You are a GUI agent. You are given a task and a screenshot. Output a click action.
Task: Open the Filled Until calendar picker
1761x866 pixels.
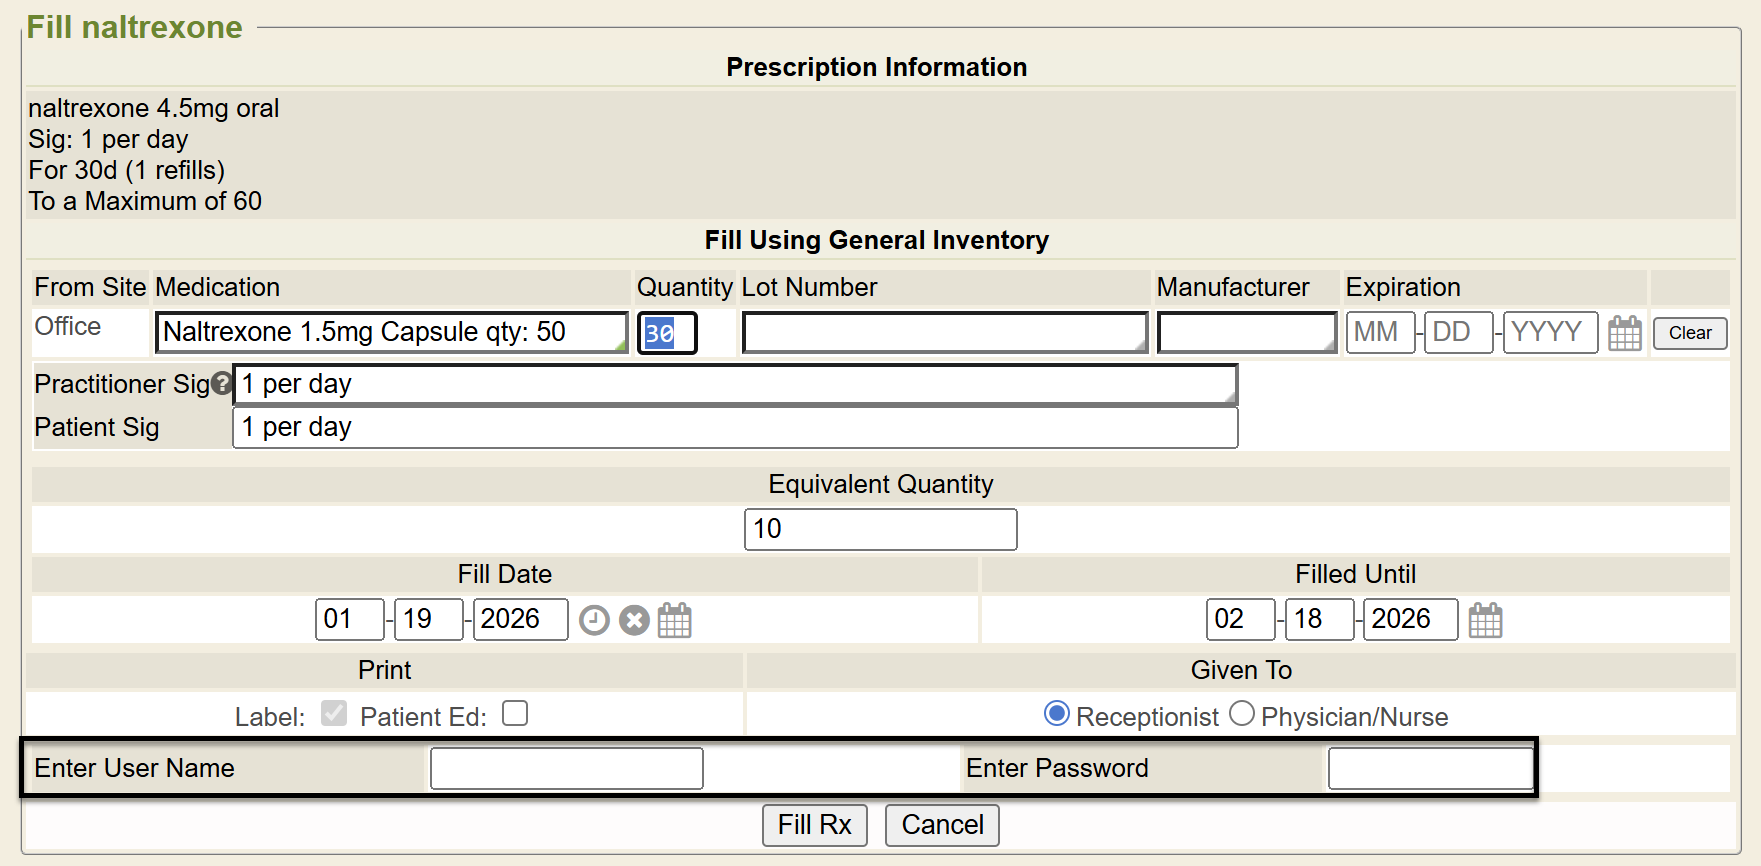(1485, 621)
